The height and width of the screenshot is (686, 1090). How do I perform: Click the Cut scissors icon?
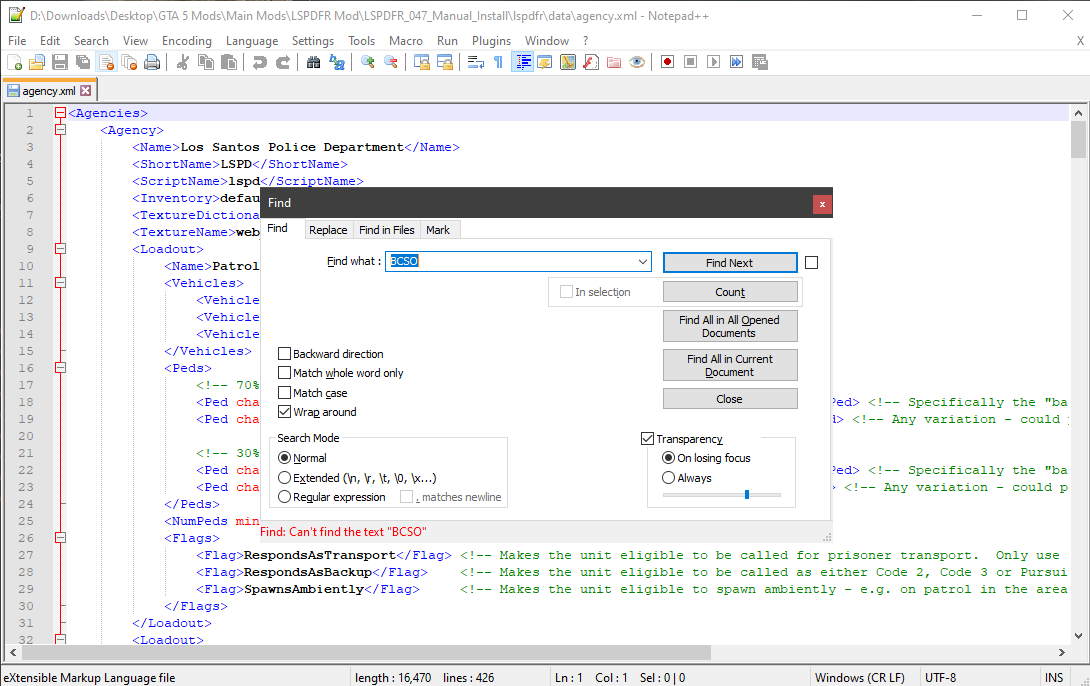(x=182, y=62)
